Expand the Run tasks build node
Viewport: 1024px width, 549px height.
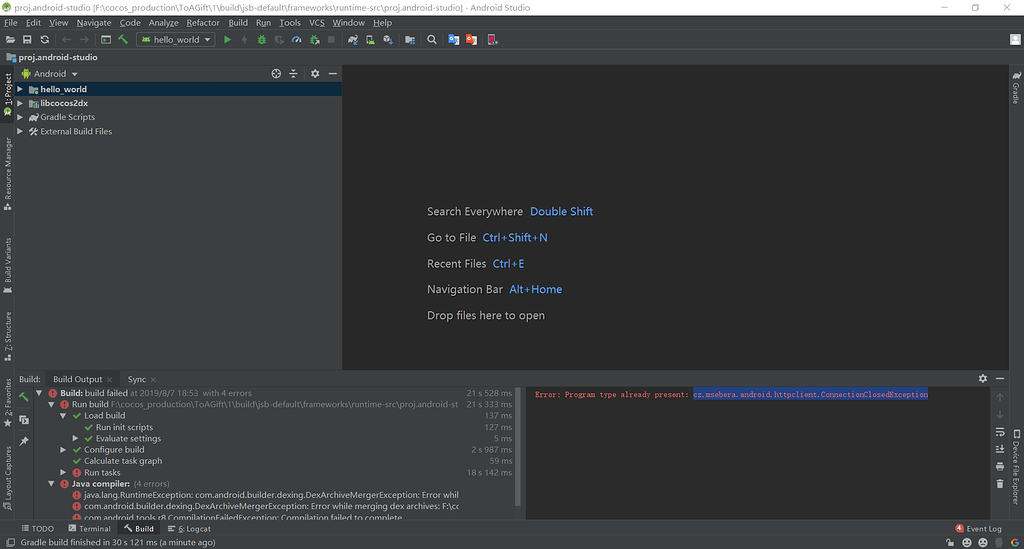click(x=64, y=472)
